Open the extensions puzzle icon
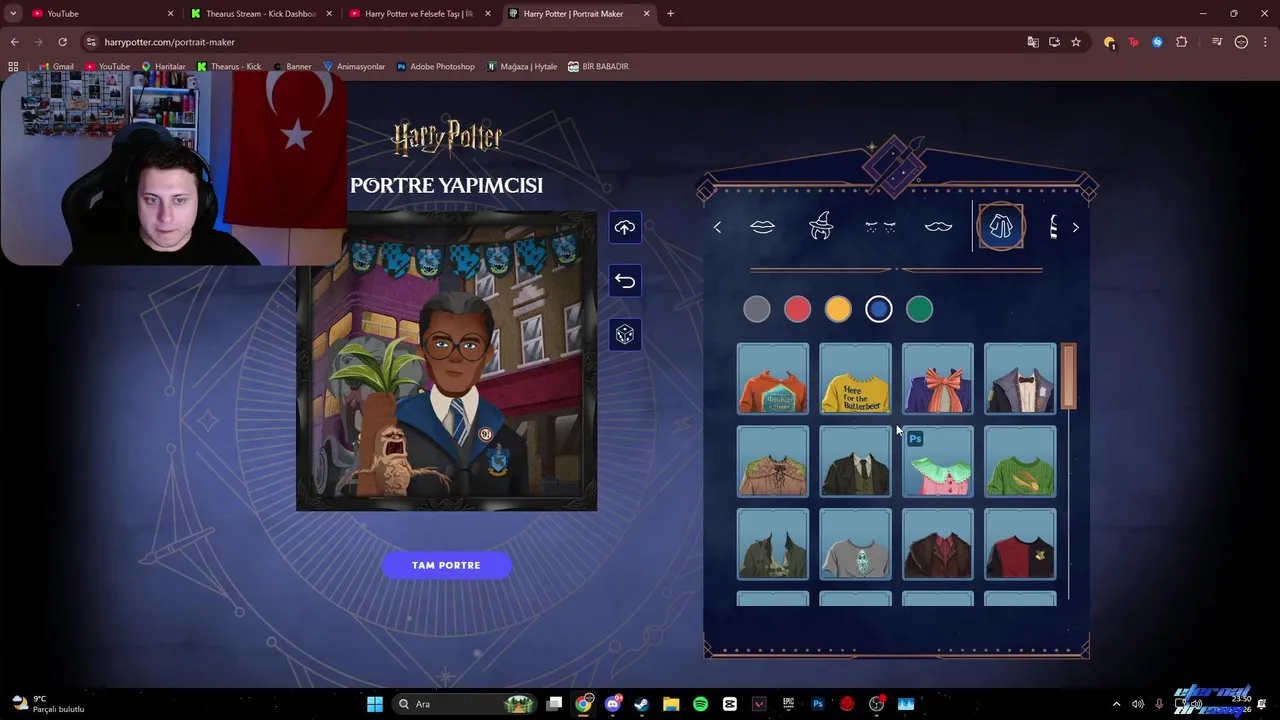 [1182, 42]
